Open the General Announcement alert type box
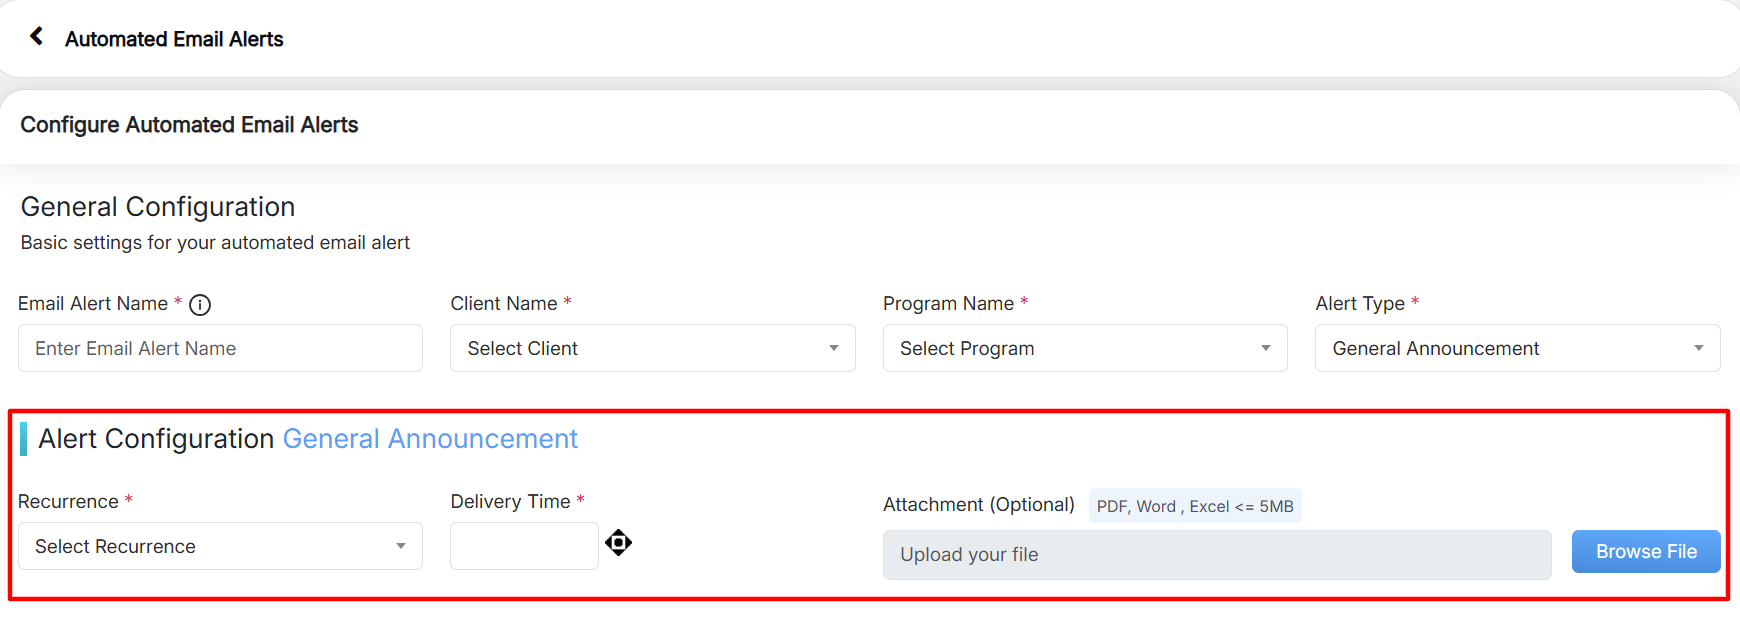The height and width of the screenshot is (621, 1740). coord(1500,348)
